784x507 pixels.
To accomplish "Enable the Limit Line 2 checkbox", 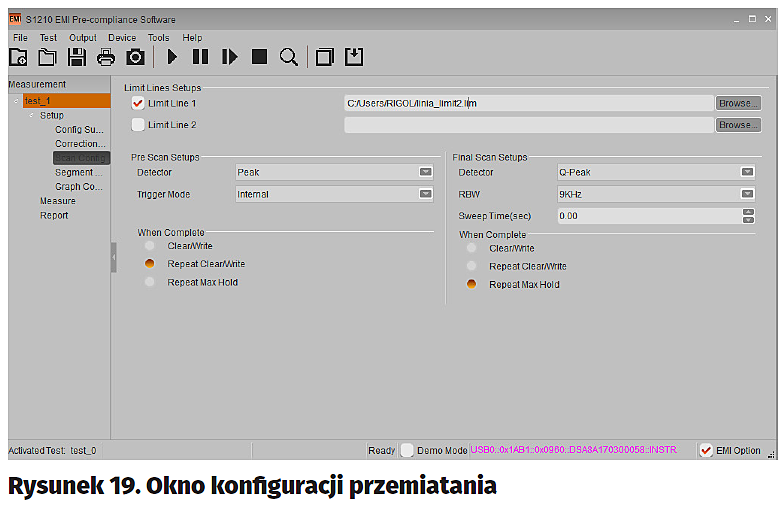I will [139, 125].
